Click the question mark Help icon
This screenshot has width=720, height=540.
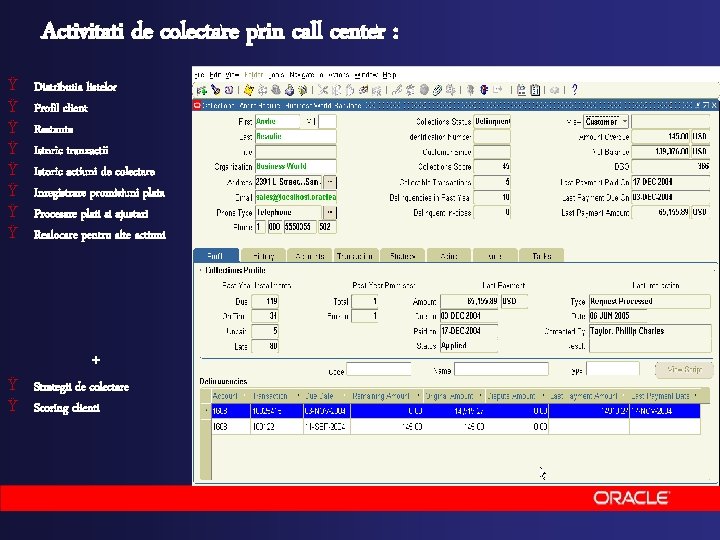pyautogui.click(x=574, y=90)
